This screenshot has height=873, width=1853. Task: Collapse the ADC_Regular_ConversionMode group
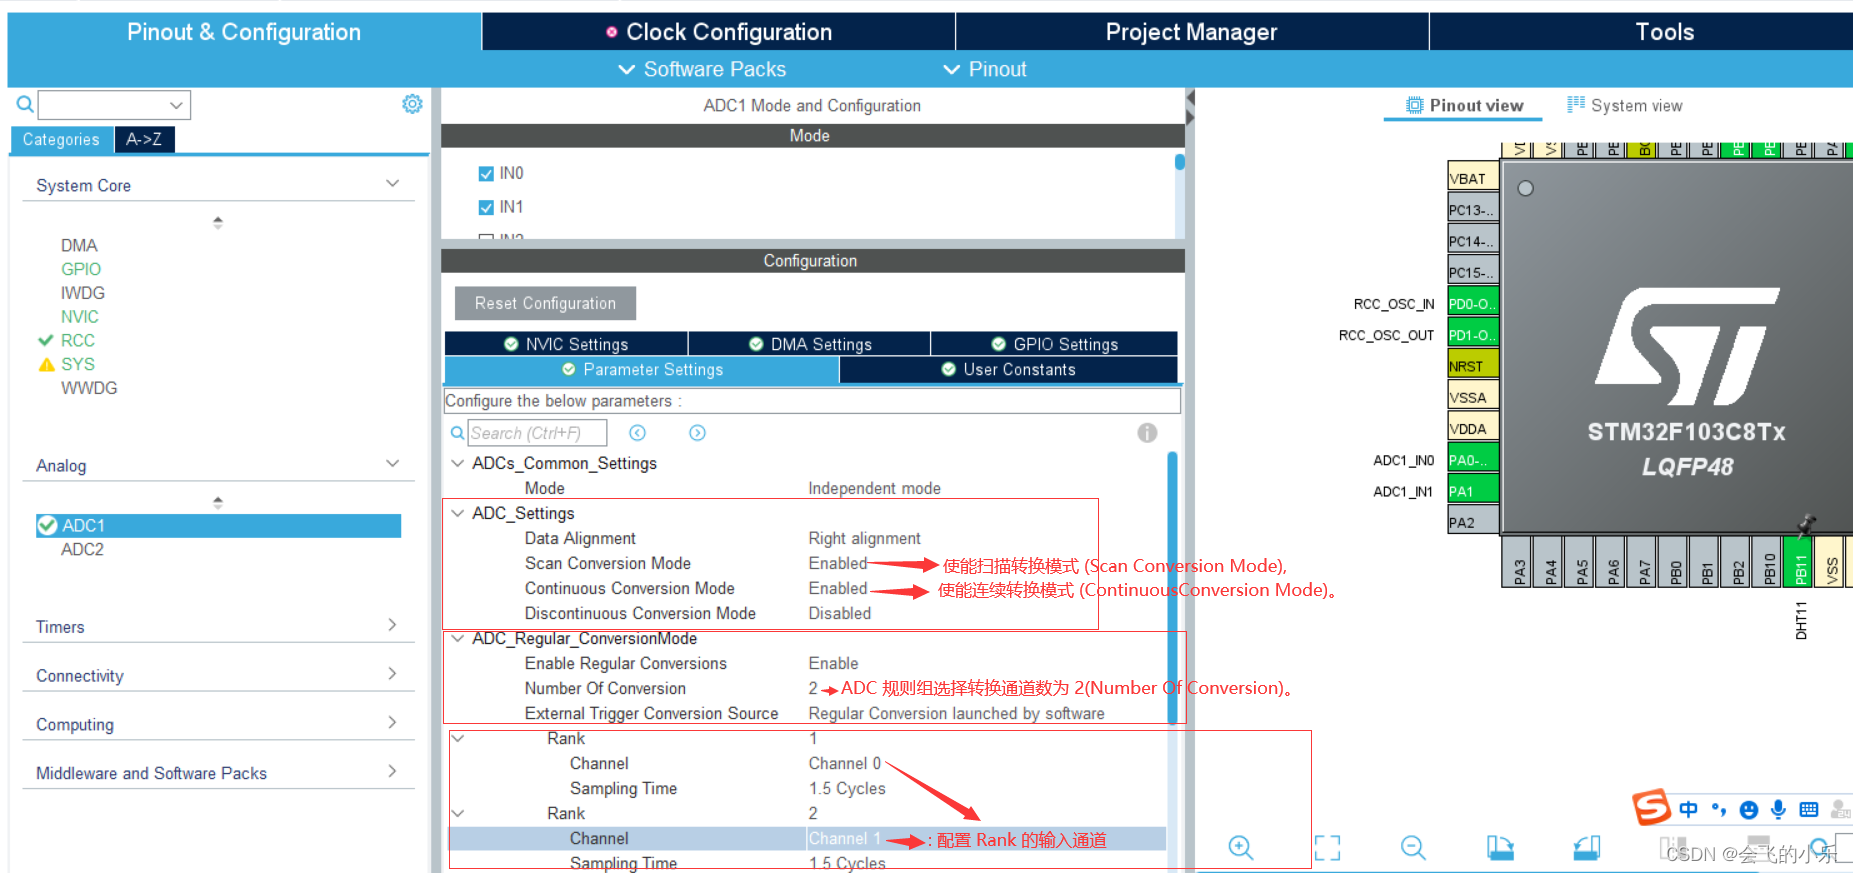(458, 638)
